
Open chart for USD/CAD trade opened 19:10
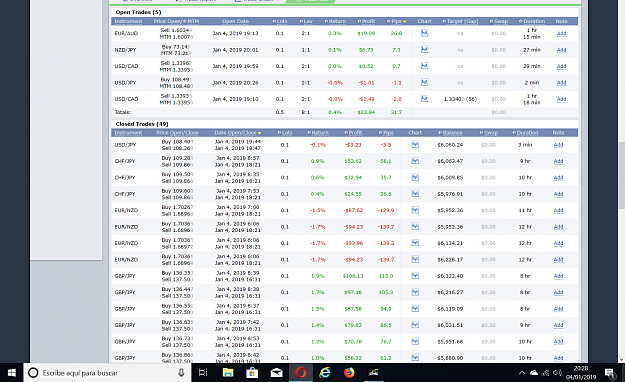424,98
